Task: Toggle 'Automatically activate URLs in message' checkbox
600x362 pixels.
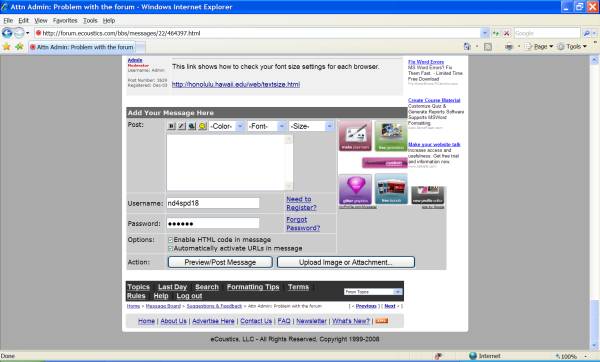Action: click(x=171, y=249)
